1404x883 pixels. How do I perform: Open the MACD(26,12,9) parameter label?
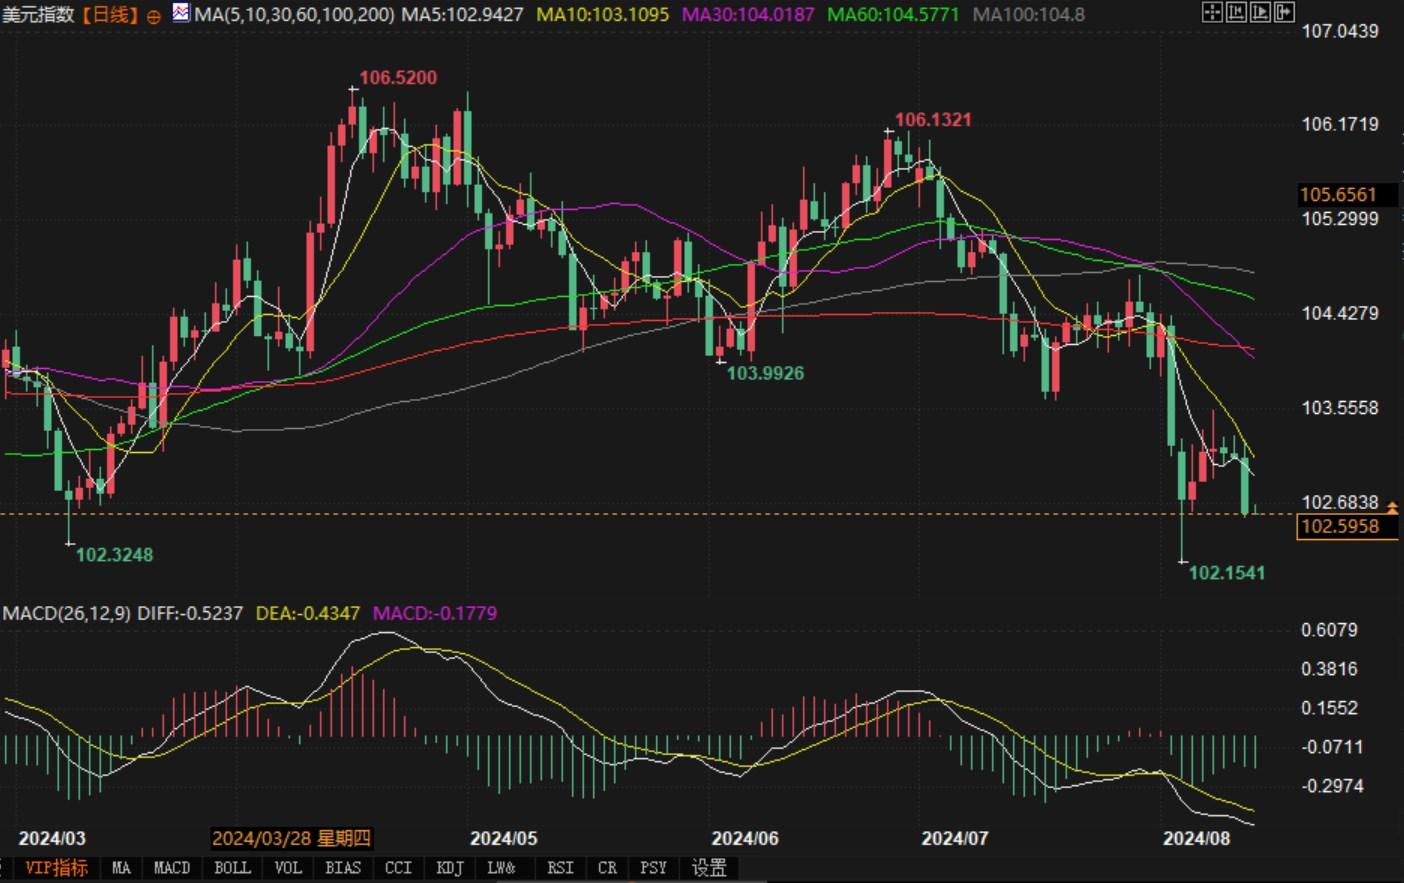click(66, 613)
